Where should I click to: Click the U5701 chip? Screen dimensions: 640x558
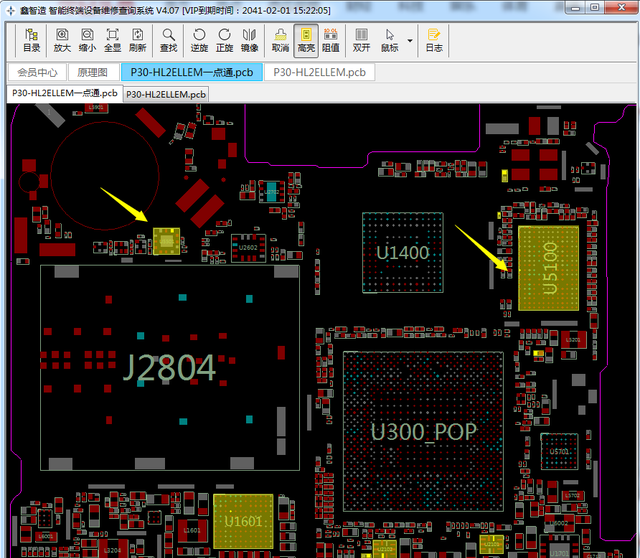click(x=559, y=451)
